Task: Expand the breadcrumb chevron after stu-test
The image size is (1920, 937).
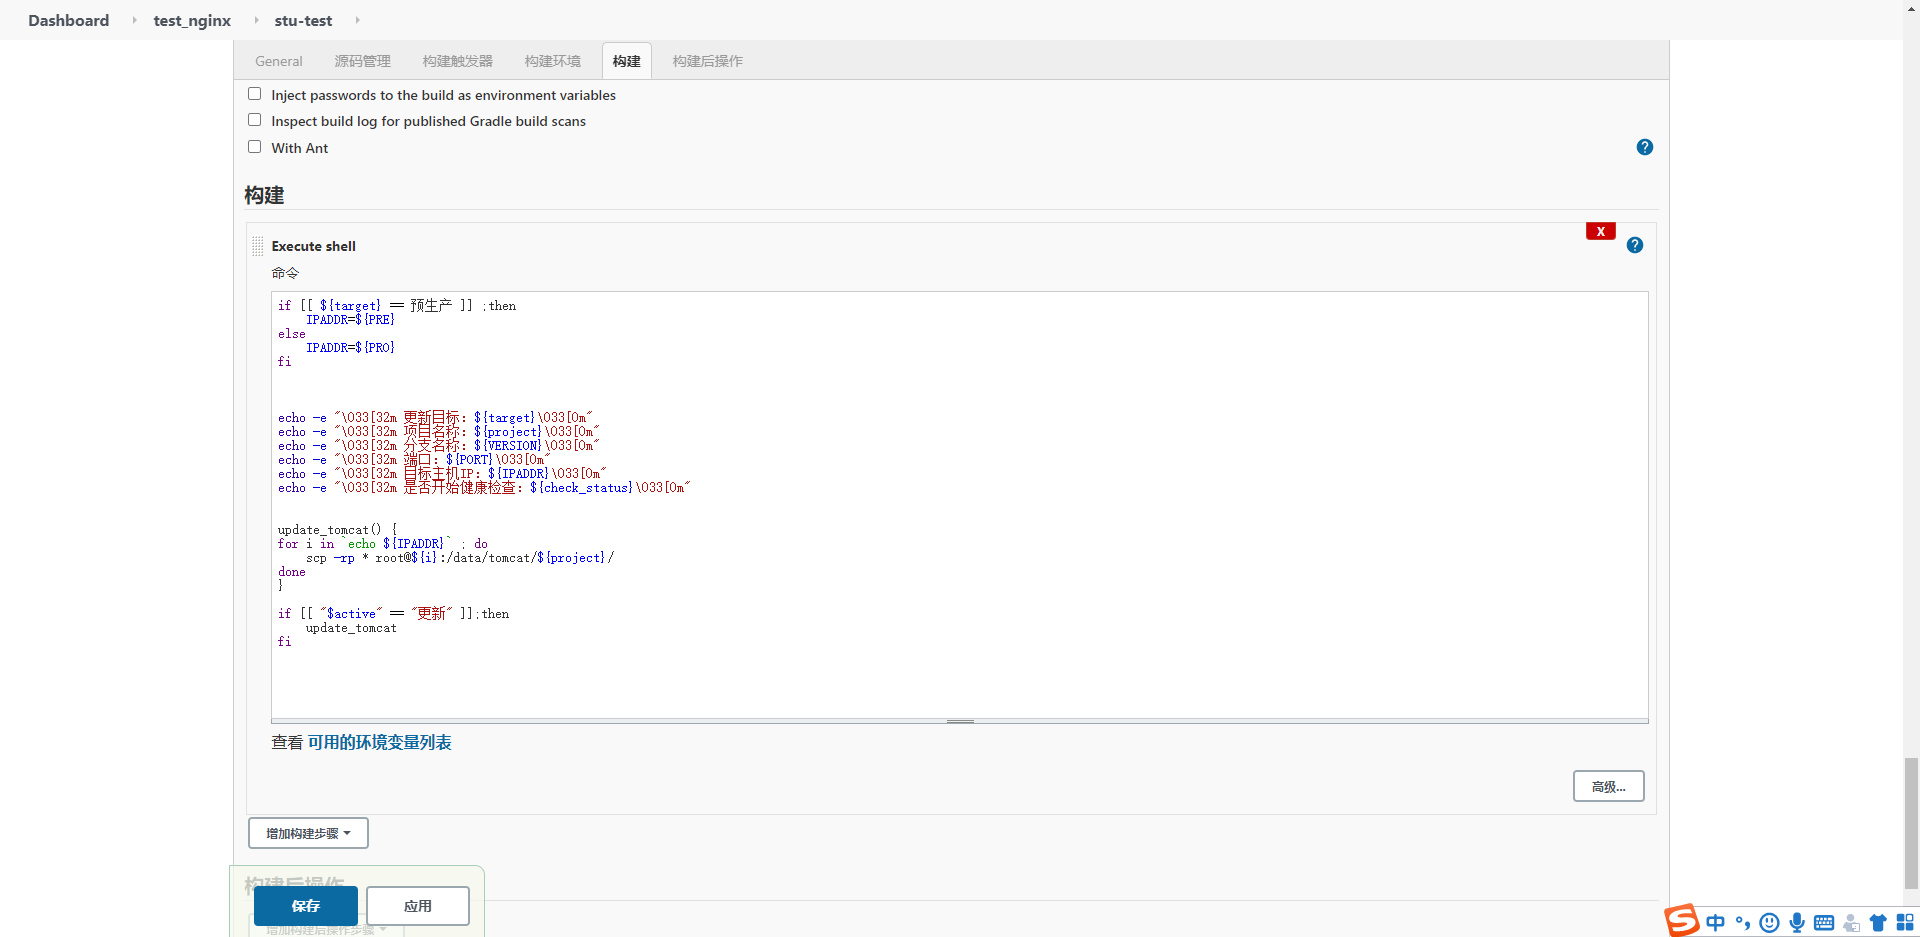Action: tap(356, 20)
